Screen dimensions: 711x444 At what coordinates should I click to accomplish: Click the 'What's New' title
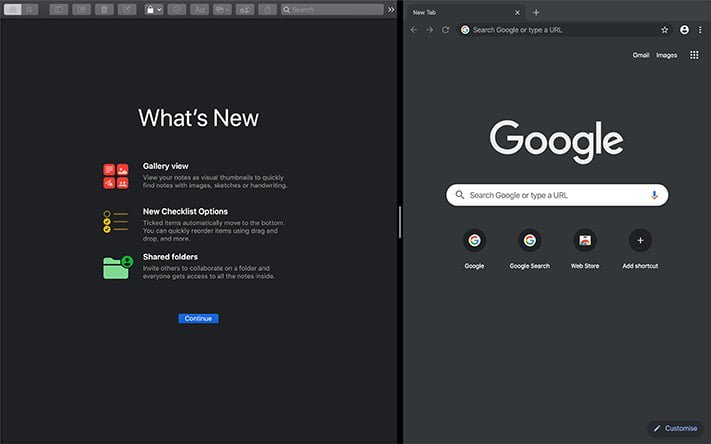198,118
